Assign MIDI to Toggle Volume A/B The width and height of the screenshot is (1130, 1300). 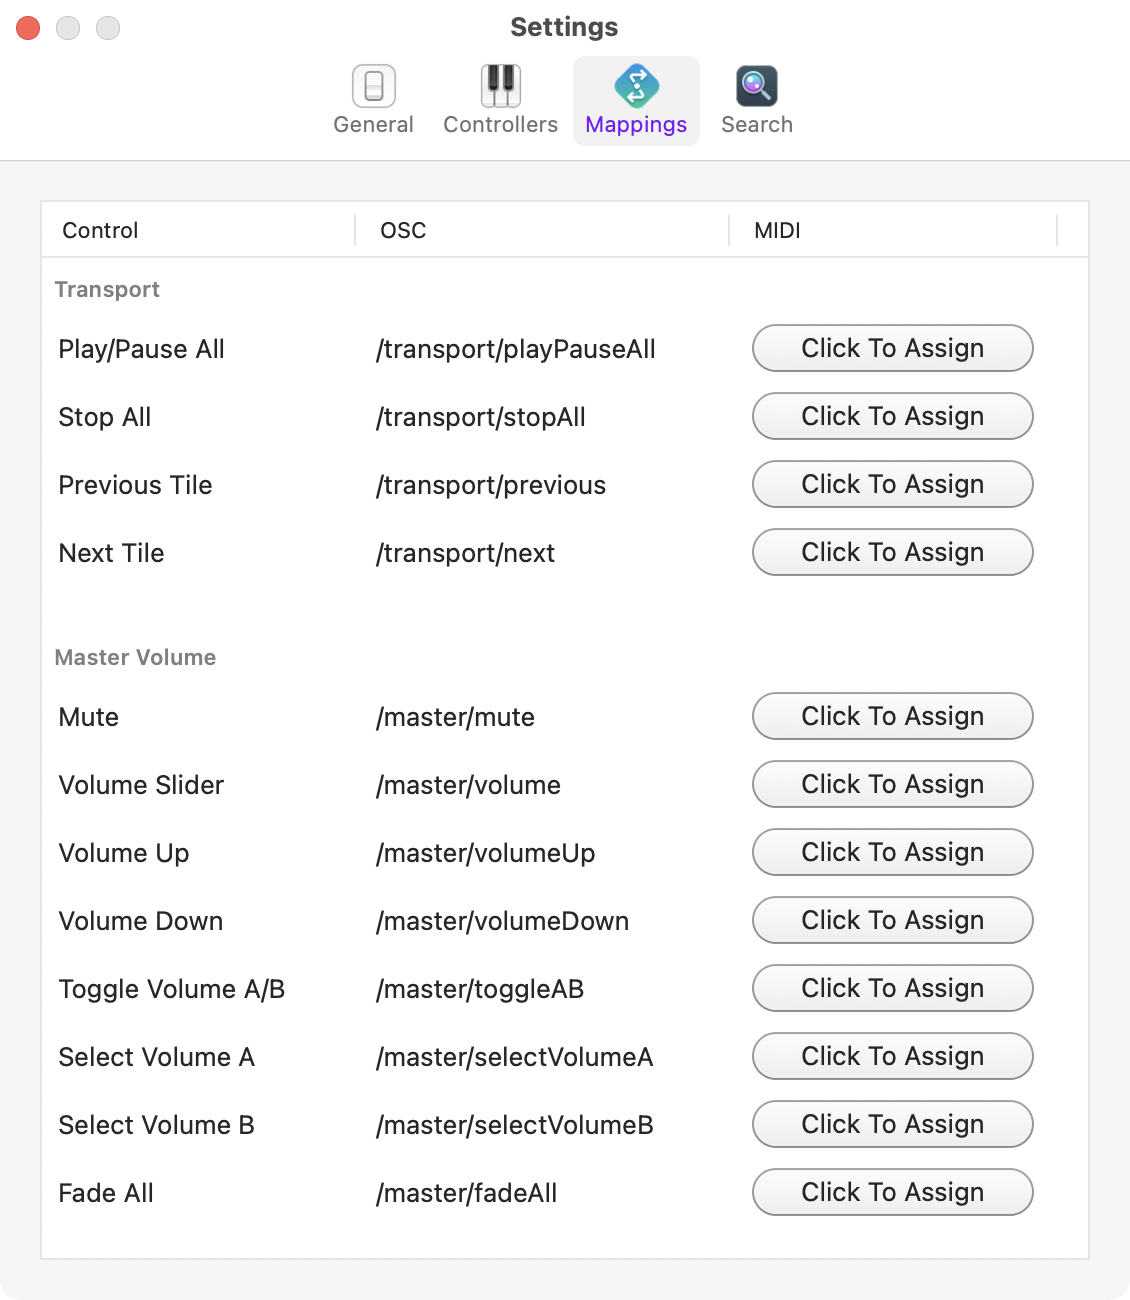pyautogui.click(x=893, y=988)
